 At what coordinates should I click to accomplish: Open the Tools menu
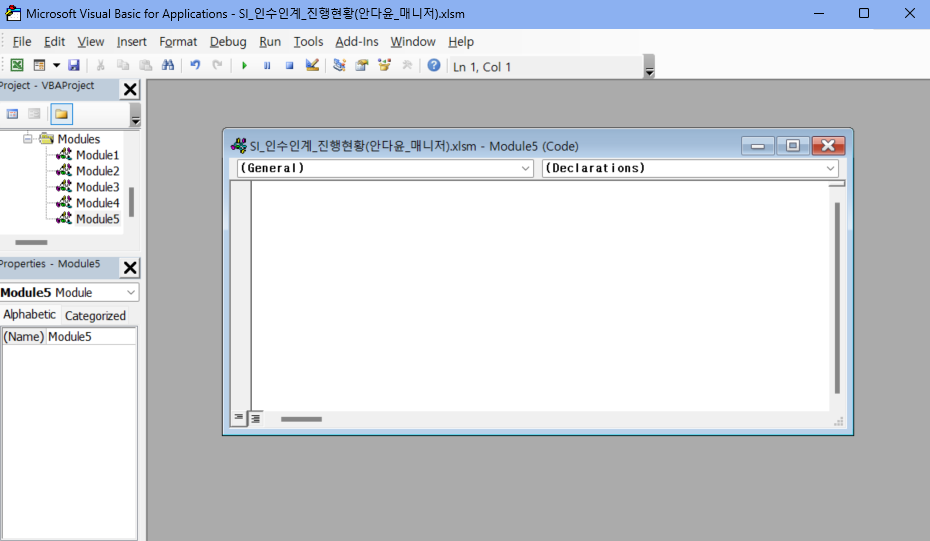coord(308,42)
